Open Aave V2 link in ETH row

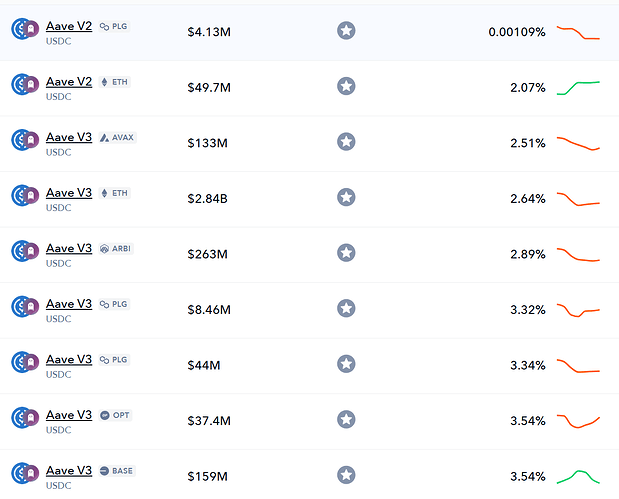click(x=69, y=82)
